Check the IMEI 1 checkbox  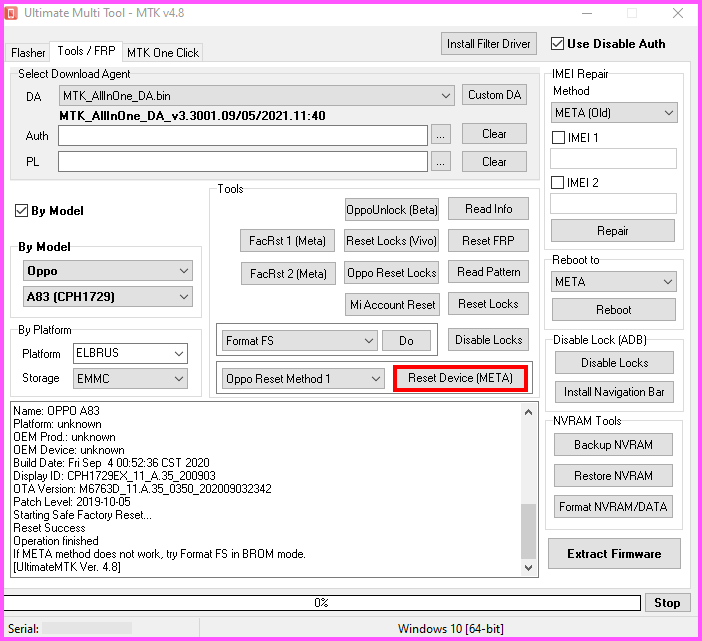coord(559,138)
